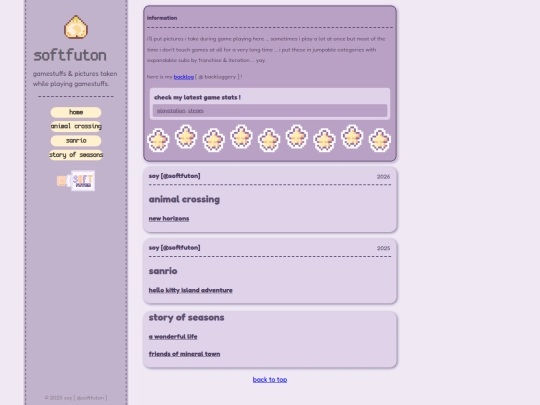
Task: Go to the animal crossing nav button
Action: [76, 126]
